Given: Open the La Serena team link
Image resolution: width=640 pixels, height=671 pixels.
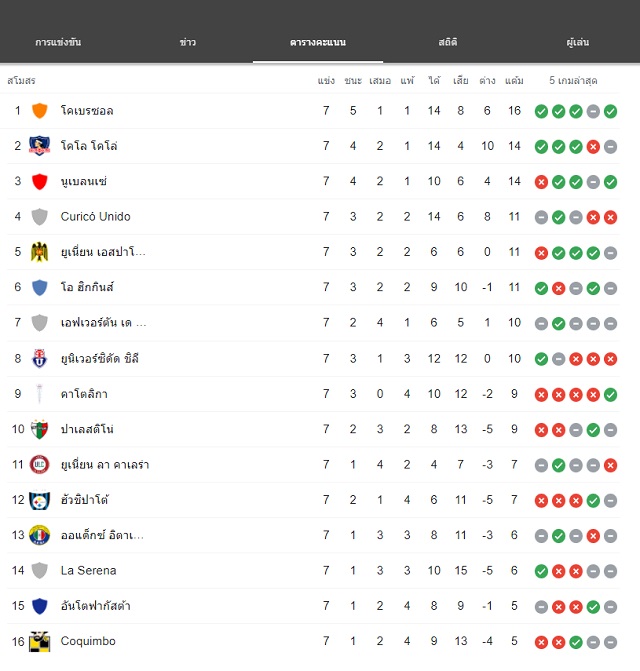Looking at the screenshot, I should coord(89,570).
